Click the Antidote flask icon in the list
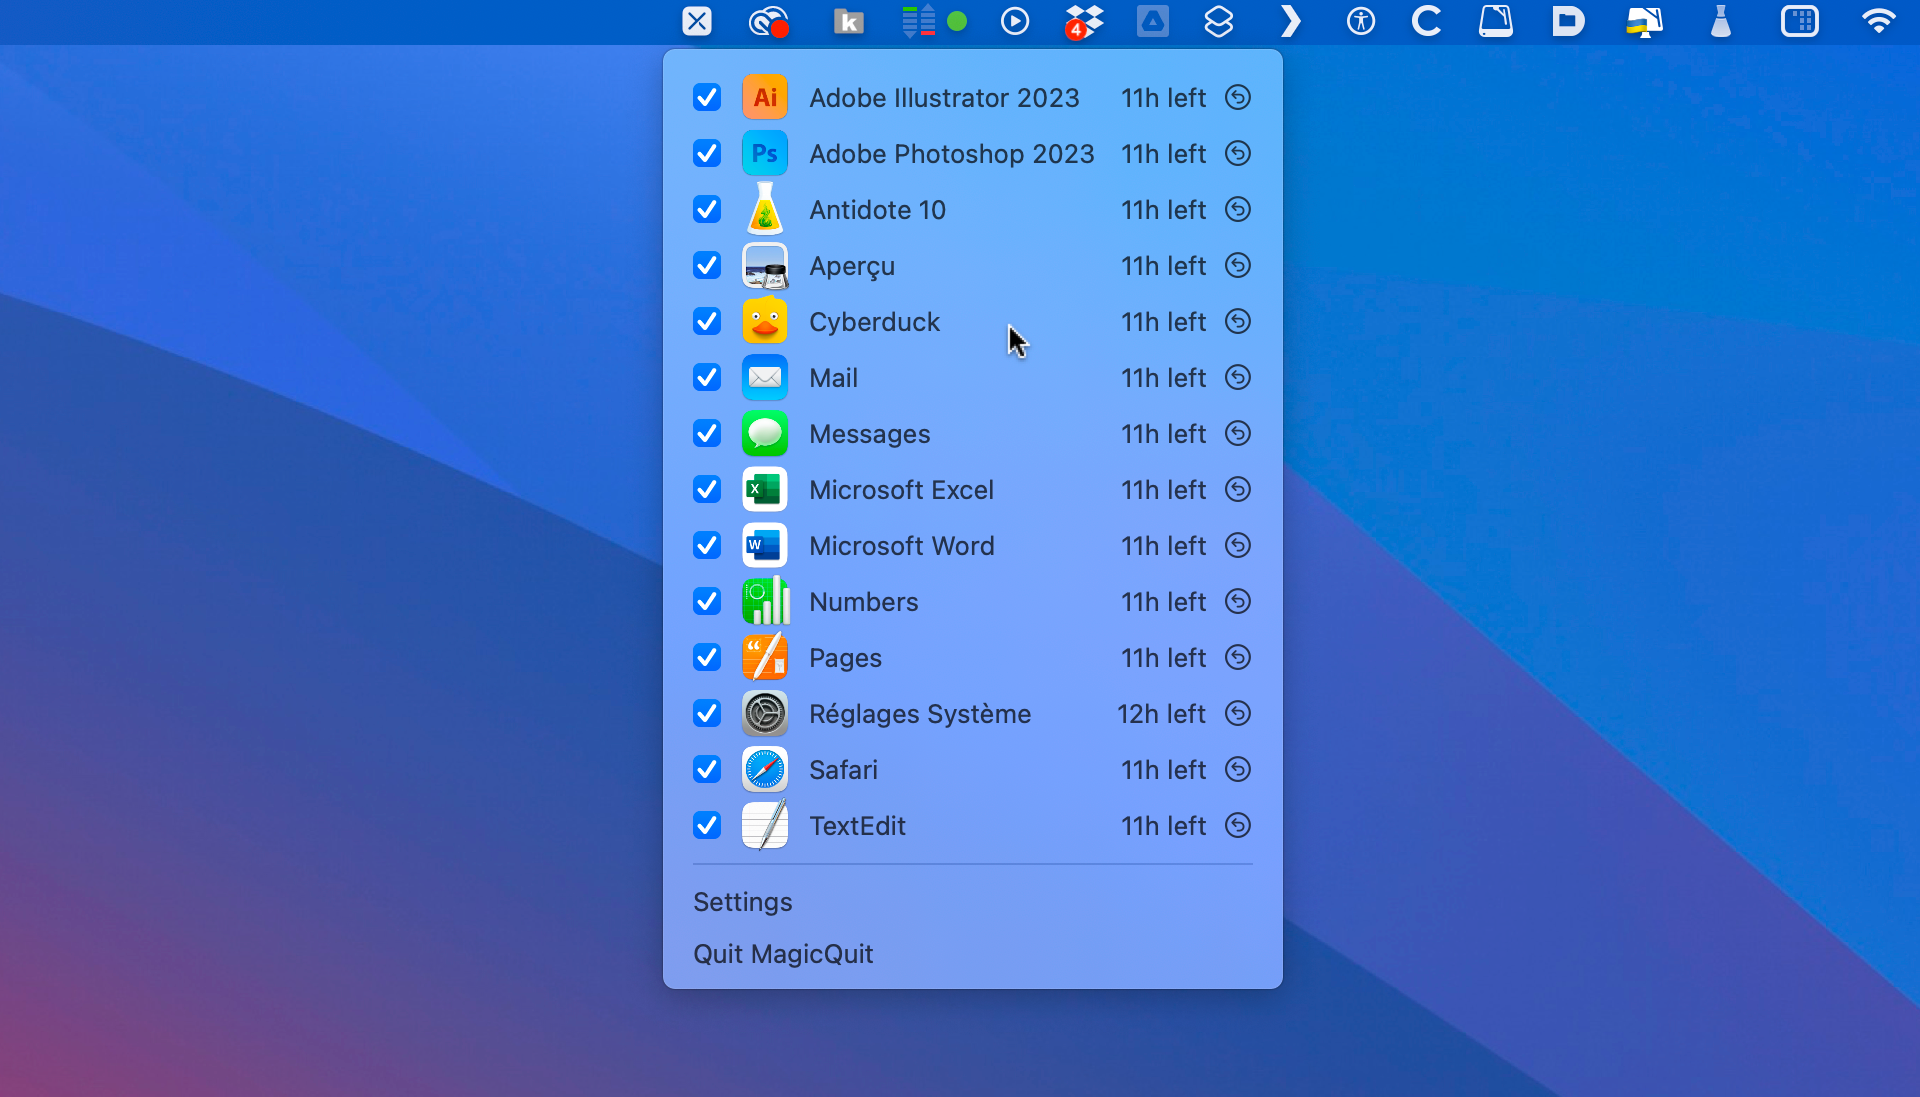Screen dimensions: 1920x1097 [764, 209]
